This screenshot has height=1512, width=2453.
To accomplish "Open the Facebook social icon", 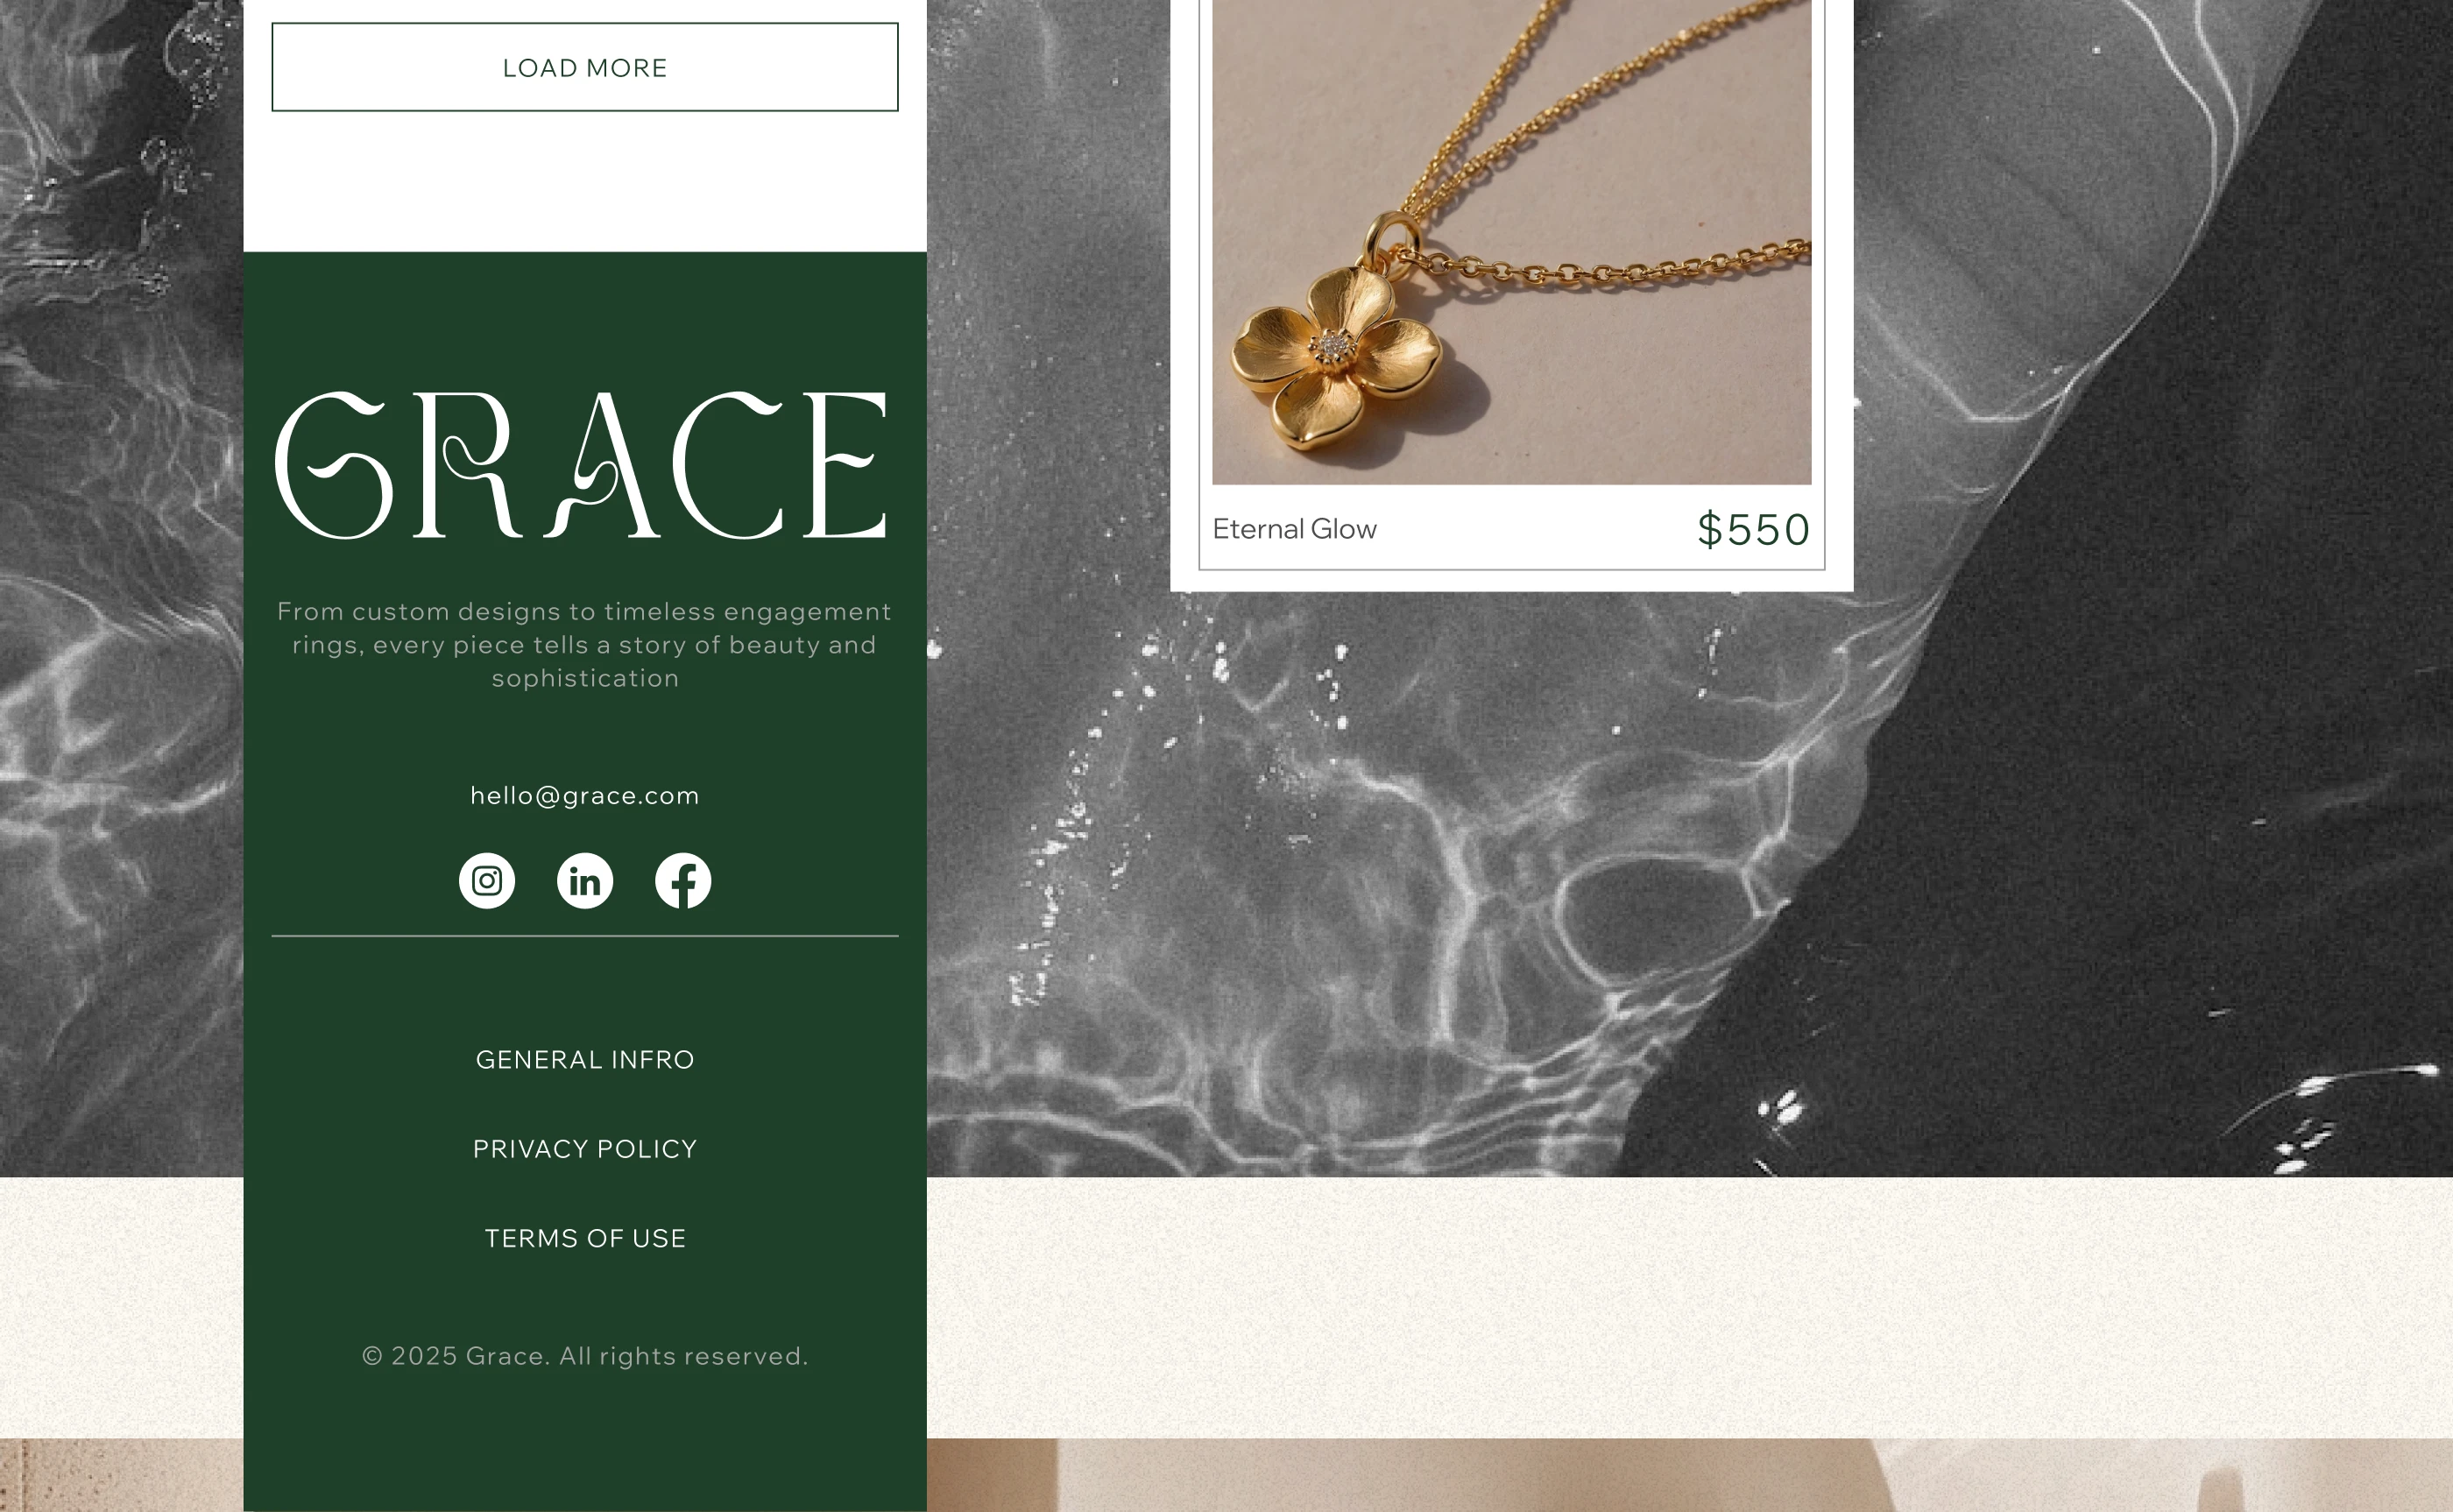I will point(683,881).
